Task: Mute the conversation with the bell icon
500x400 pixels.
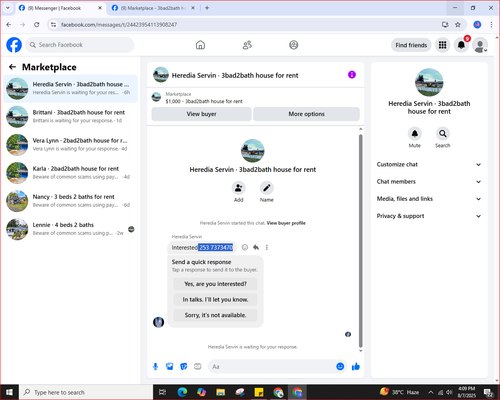Action: coord(415,134)
